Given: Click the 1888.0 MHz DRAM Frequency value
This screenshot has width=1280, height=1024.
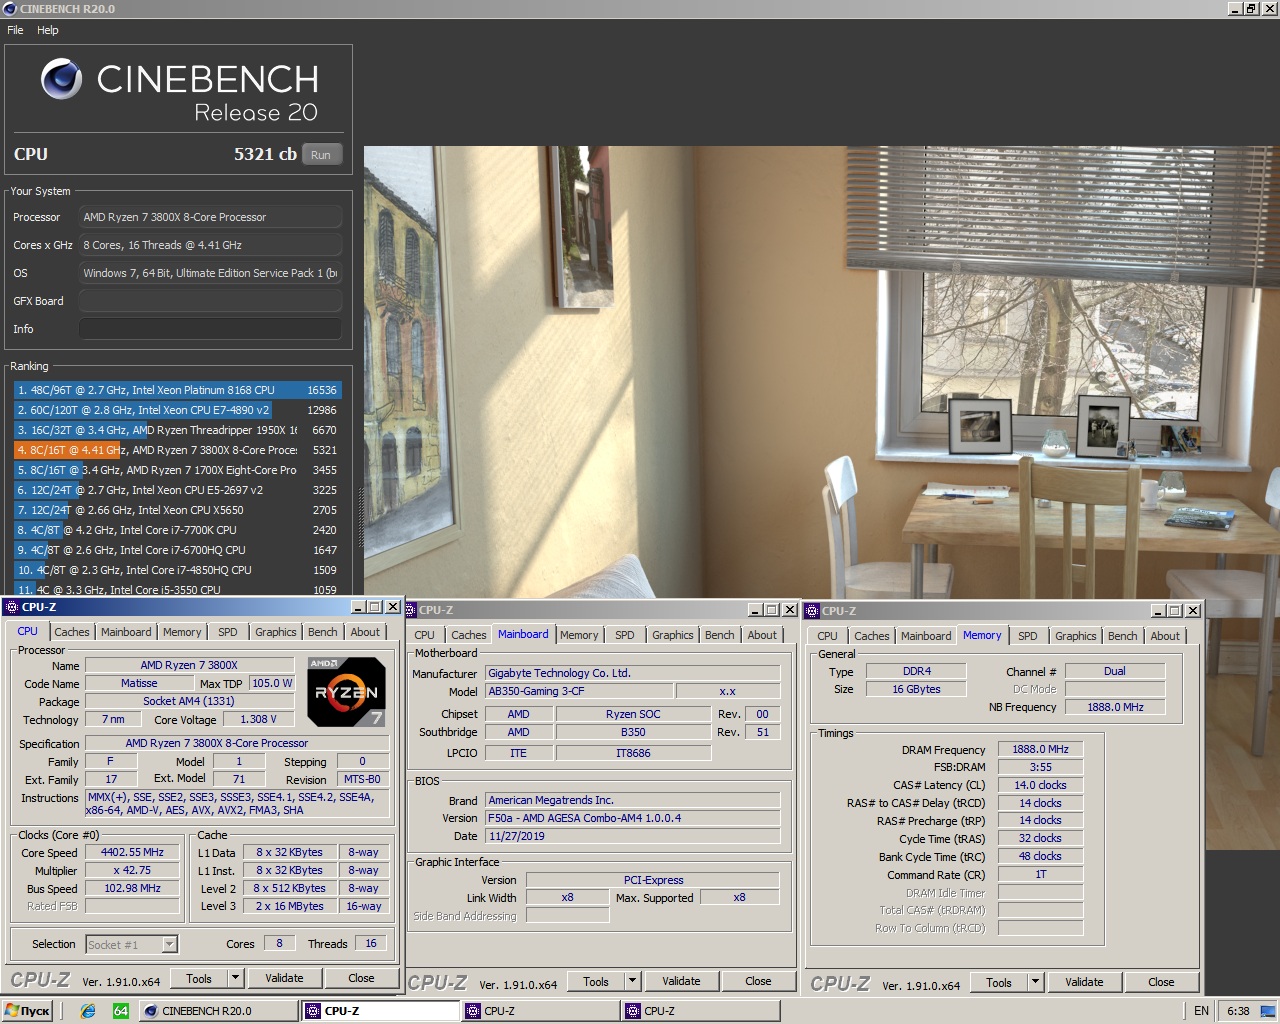Looking at the screenshot, I should coord(1040,749).
